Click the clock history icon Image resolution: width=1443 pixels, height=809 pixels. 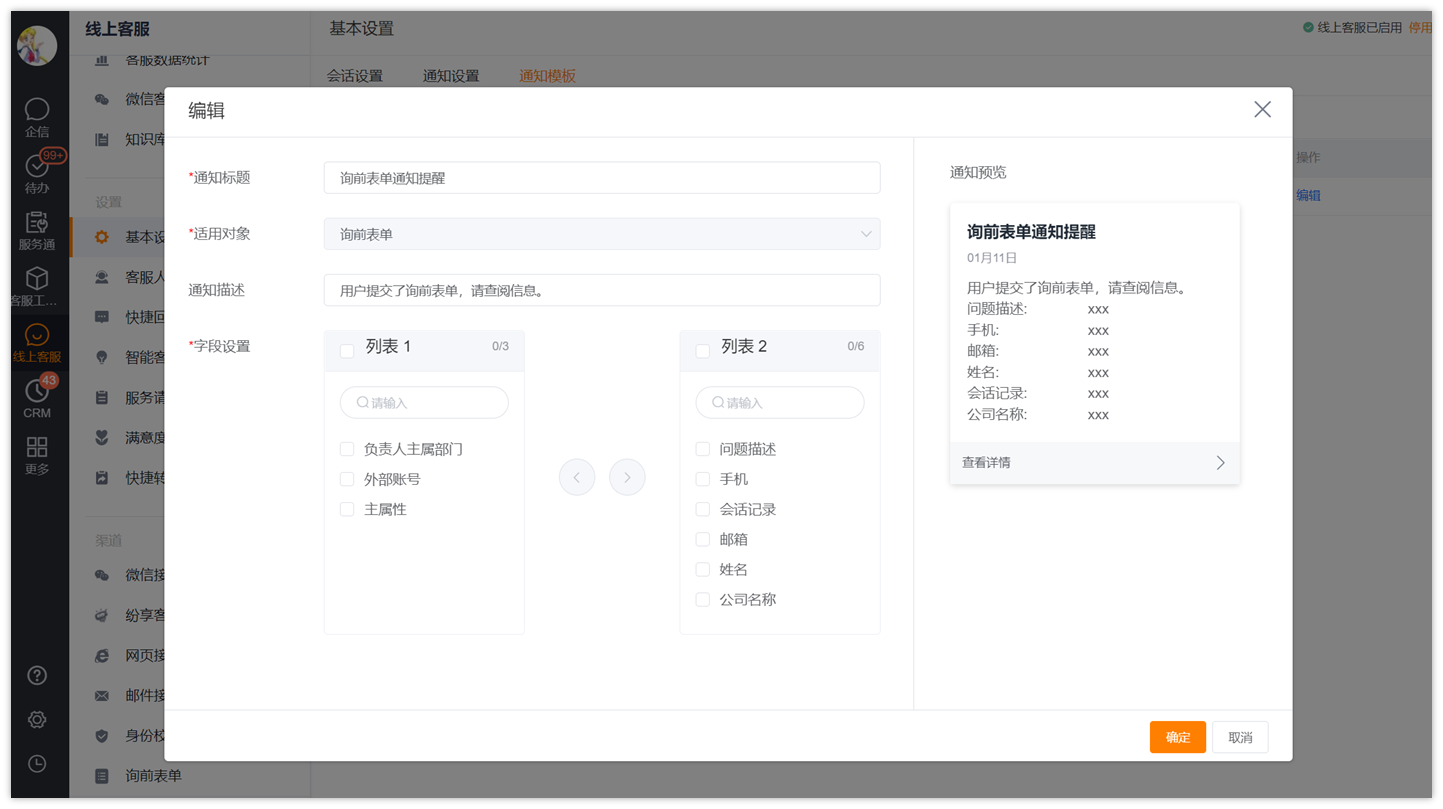click(37, 764)
